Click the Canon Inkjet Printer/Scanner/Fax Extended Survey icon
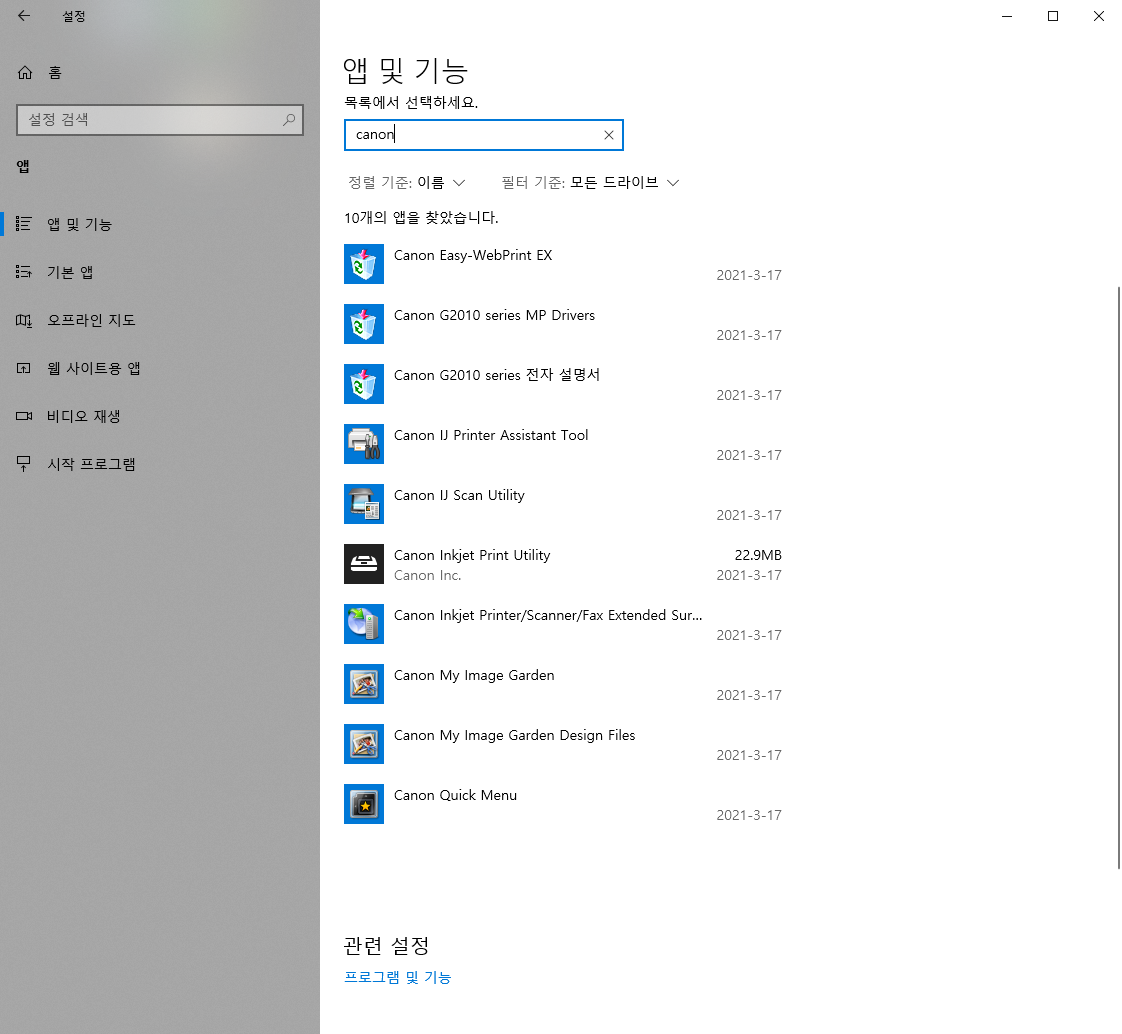The height and width of the screenshot is (1034, 1122). 364,625
